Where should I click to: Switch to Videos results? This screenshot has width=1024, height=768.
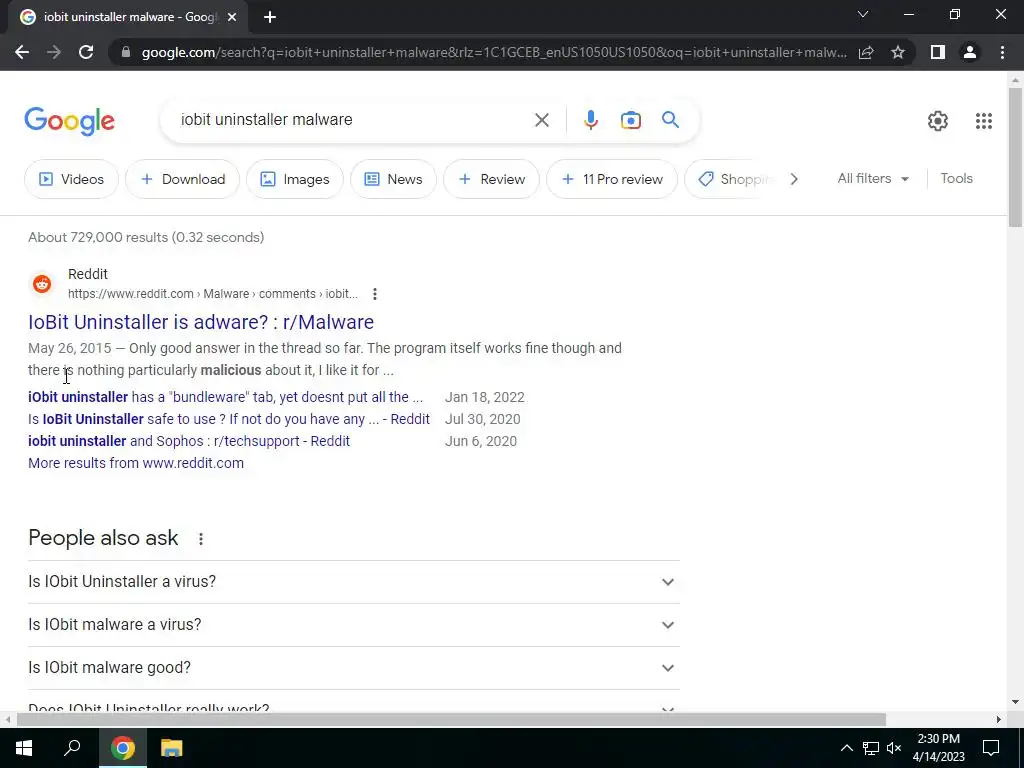coord(71,179)
